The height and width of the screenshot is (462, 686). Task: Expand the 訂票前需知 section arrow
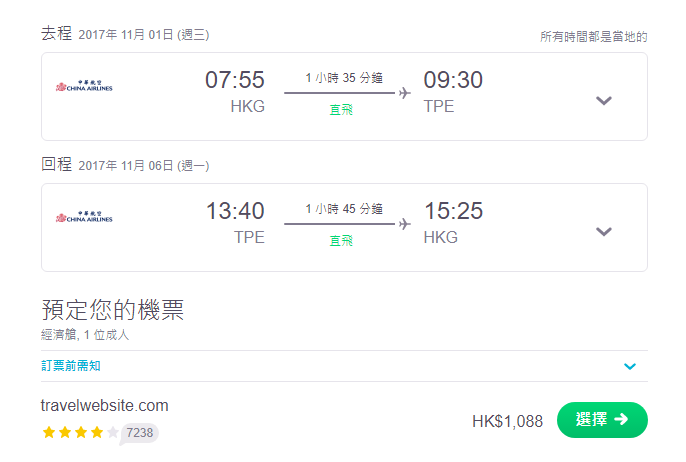coord(630,366)
